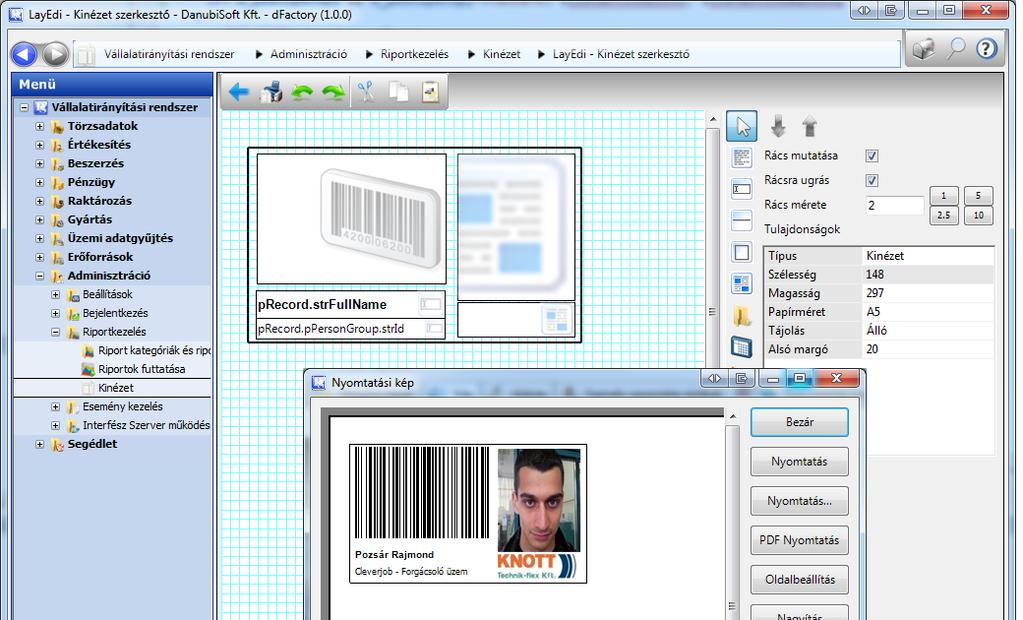
Task: Pick the text field tool icon
Action: [742, 189]
